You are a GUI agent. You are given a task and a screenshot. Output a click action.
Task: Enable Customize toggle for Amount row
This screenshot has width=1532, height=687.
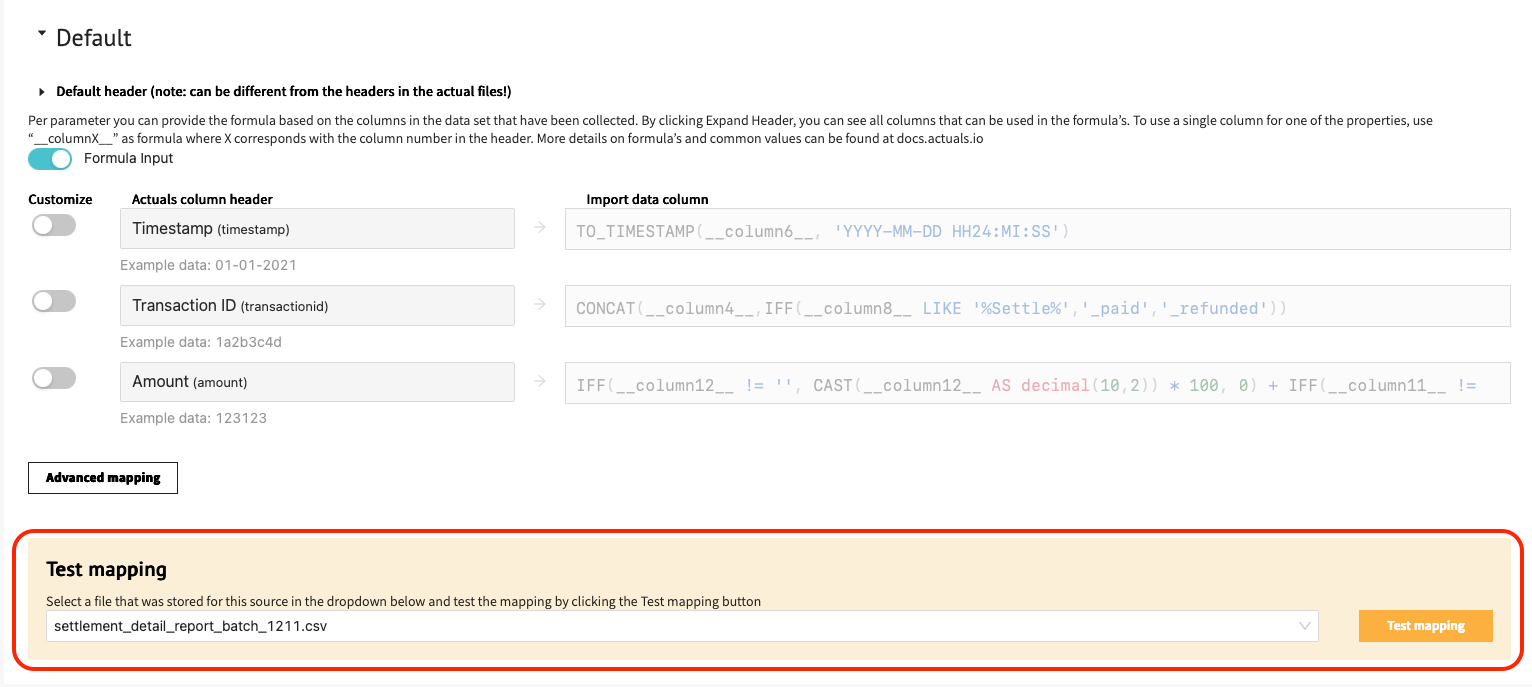(x=54, y=378)
